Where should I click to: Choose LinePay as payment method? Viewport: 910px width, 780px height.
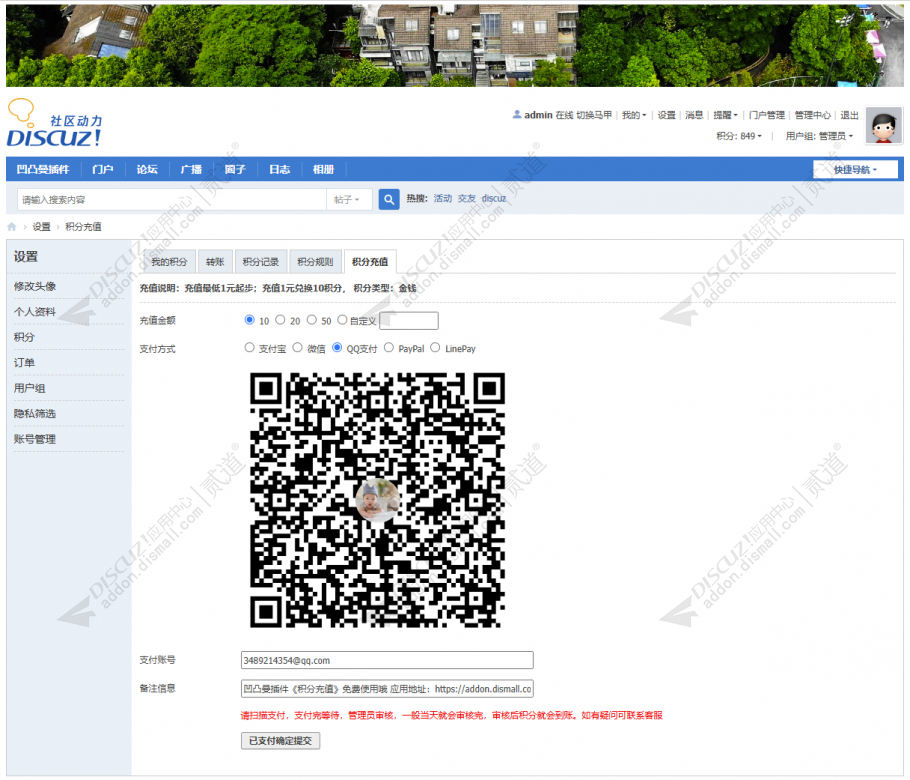(435, 348)
